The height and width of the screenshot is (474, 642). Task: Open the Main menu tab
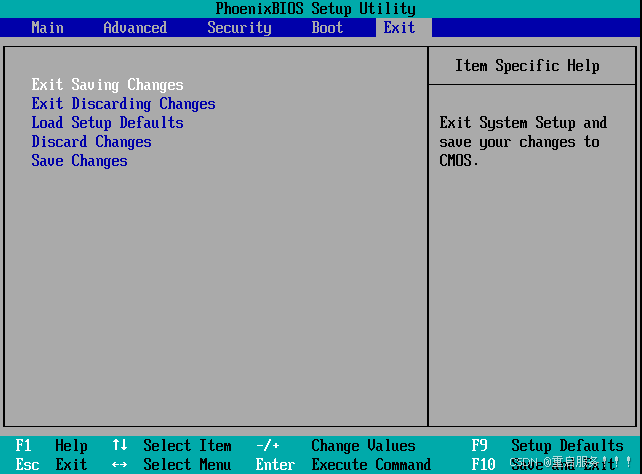point(47,28)
